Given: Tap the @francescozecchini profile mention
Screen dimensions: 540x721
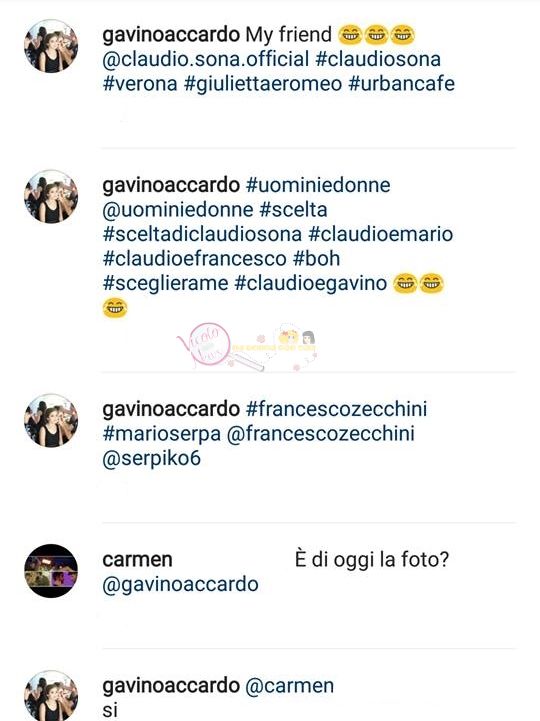Looking at the screenshot, I should (321, 434).
